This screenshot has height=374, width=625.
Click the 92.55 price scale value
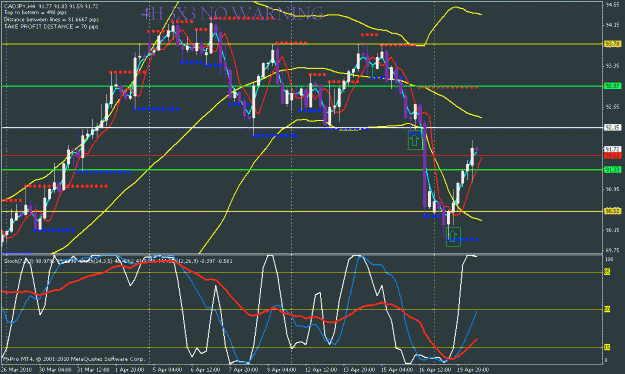coord(612,107)
